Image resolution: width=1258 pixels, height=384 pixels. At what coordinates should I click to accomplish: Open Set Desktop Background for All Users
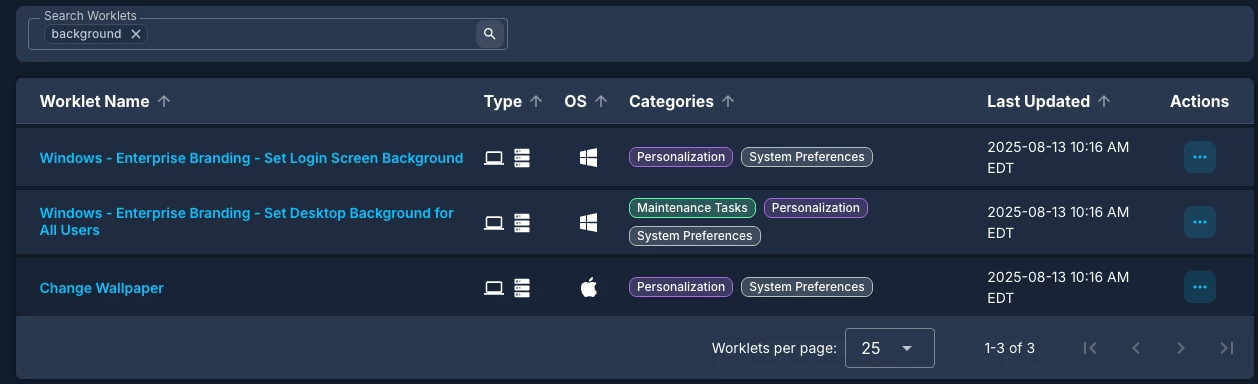pyautogui.click(x=246, y=222)
